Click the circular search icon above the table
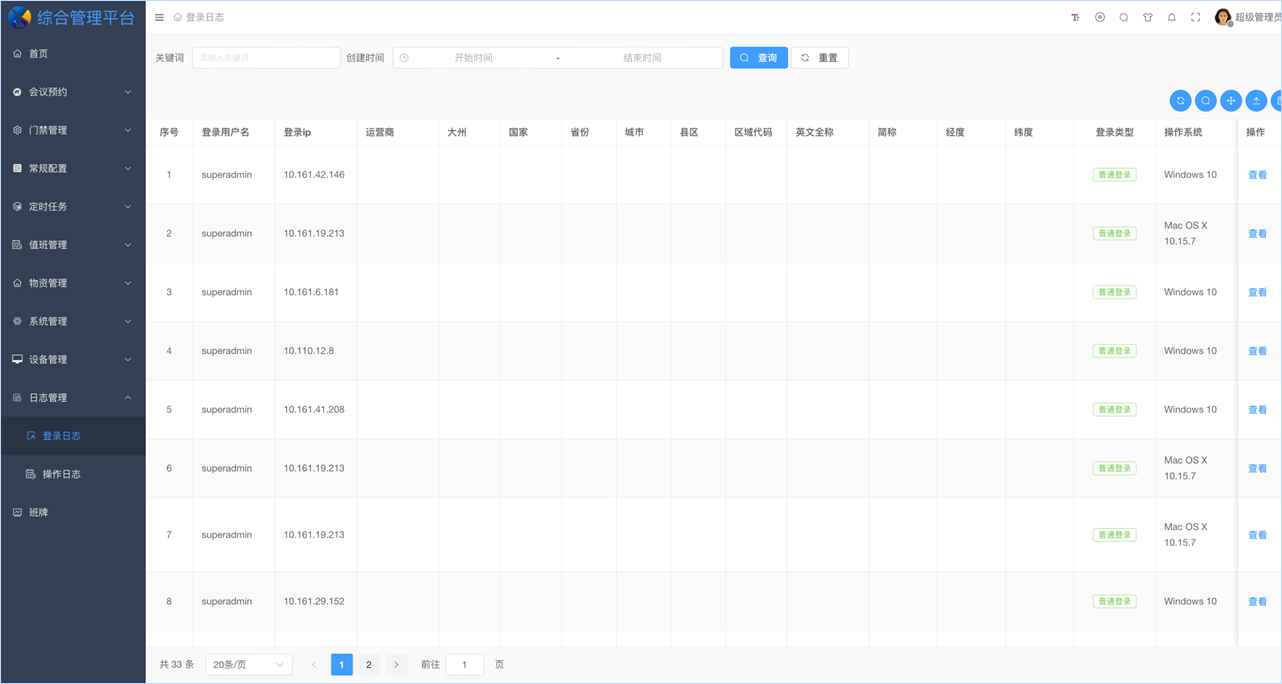 1206,101
